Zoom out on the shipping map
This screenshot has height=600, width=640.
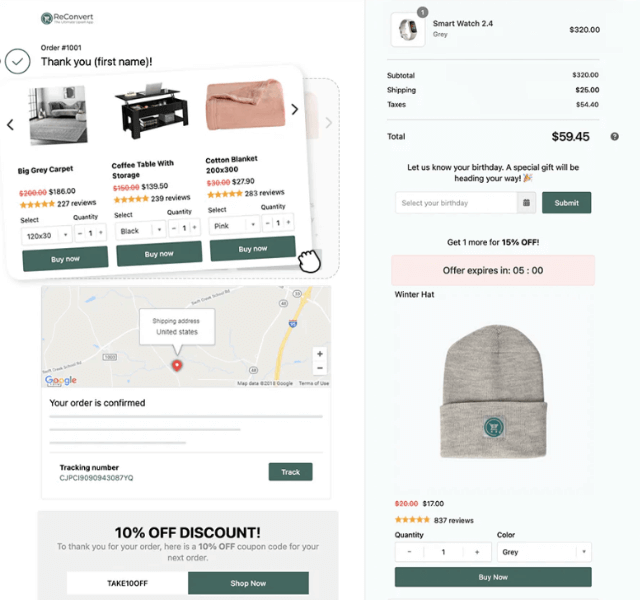tap(320, 368)
